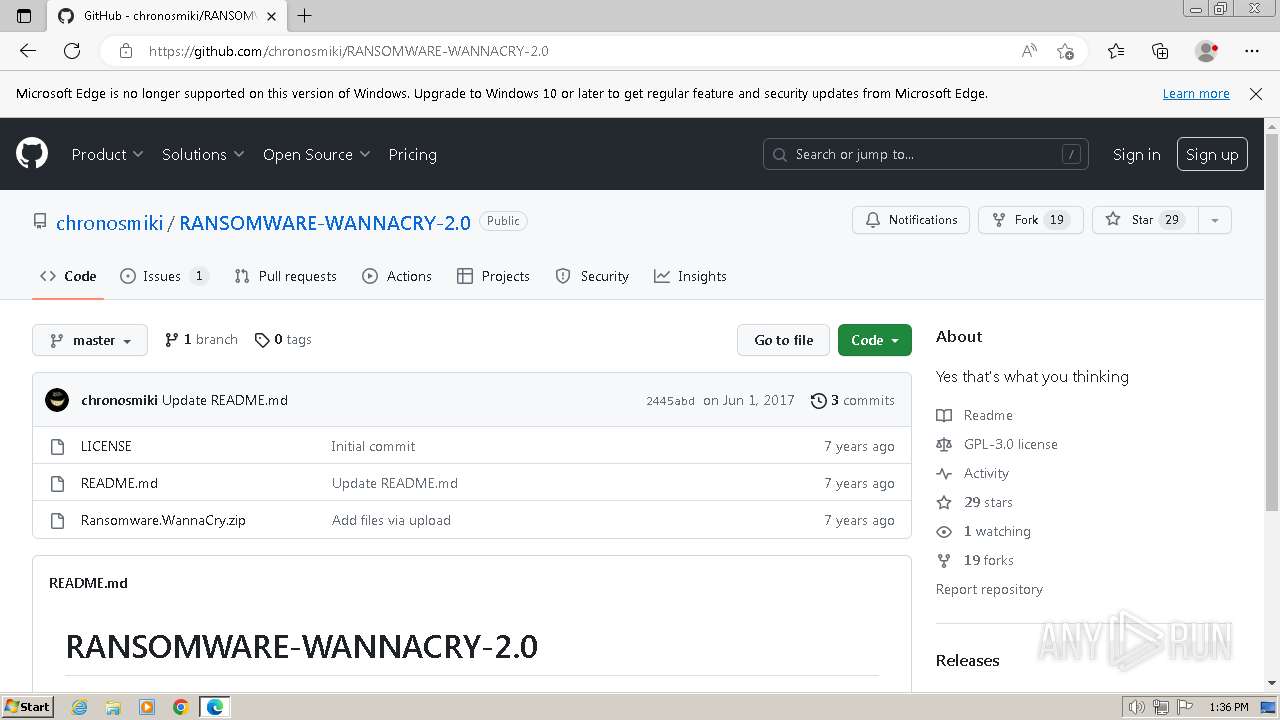Image resolution: width=1280 pixels, height=720 pixels.
Task: Open new tab with plus icon
Action: pos(304,16)
